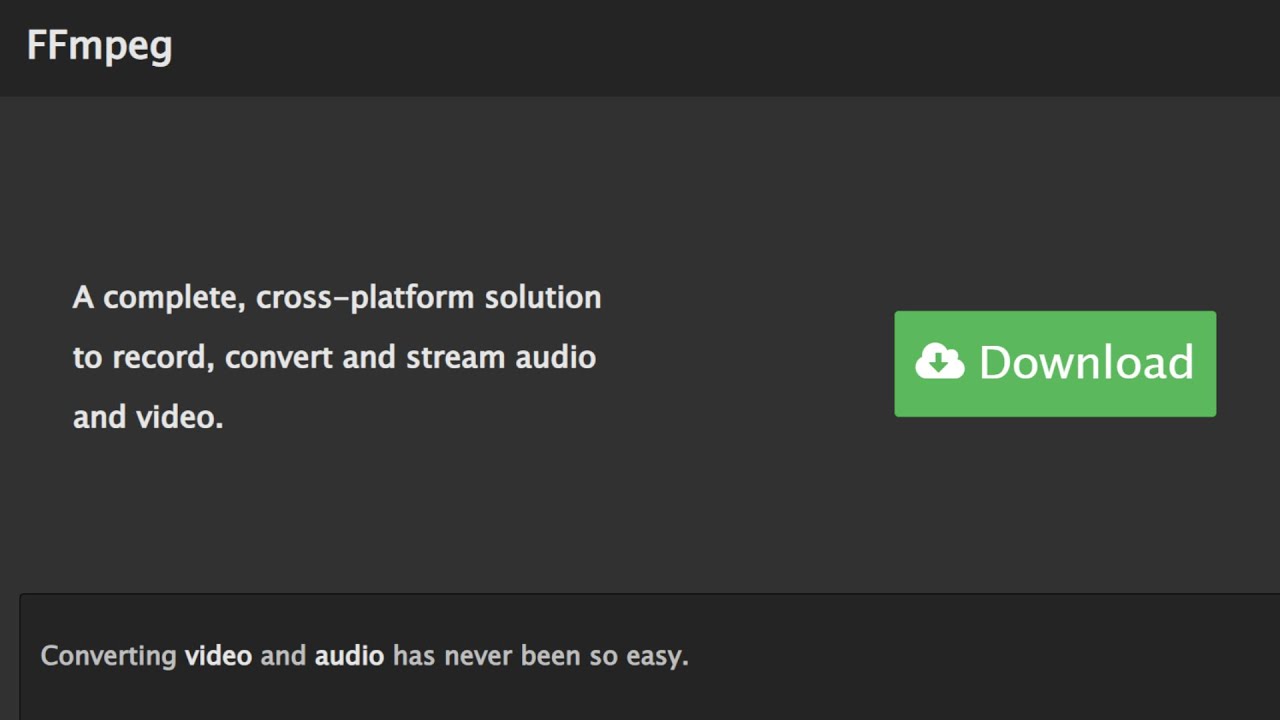Click the word "Converting" in the lower panel
The image size is (1280, 720).
pyautogui.click(x=108, y=656)
